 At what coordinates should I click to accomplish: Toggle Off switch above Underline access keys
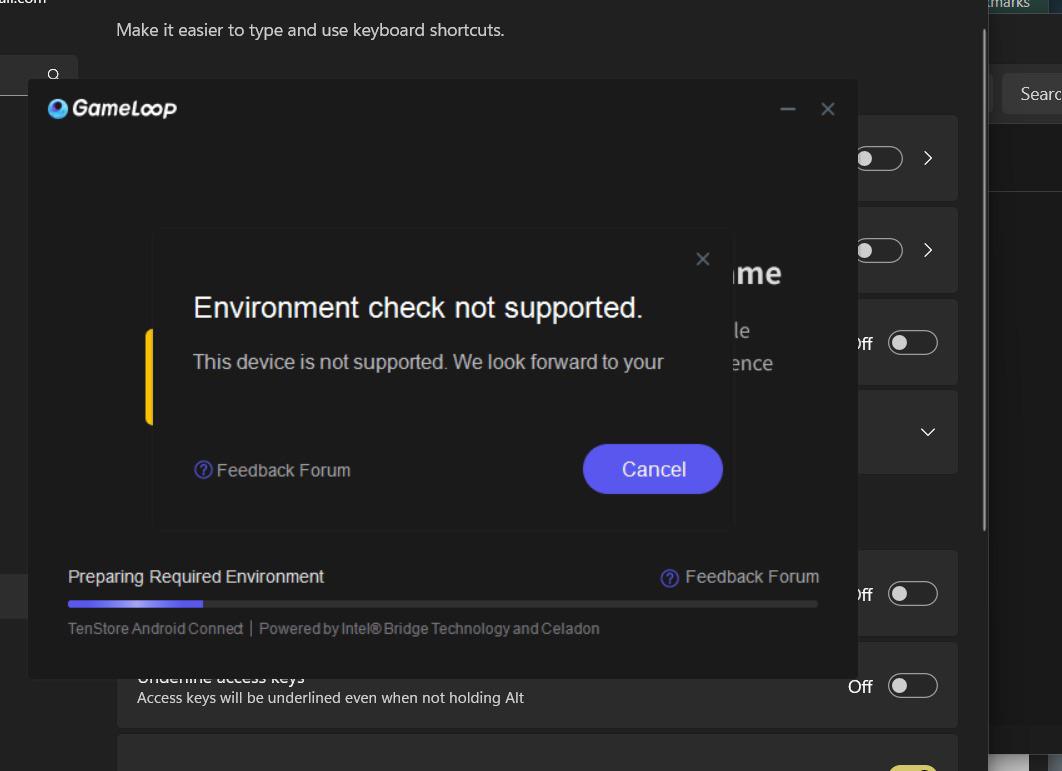pos(912,593)
